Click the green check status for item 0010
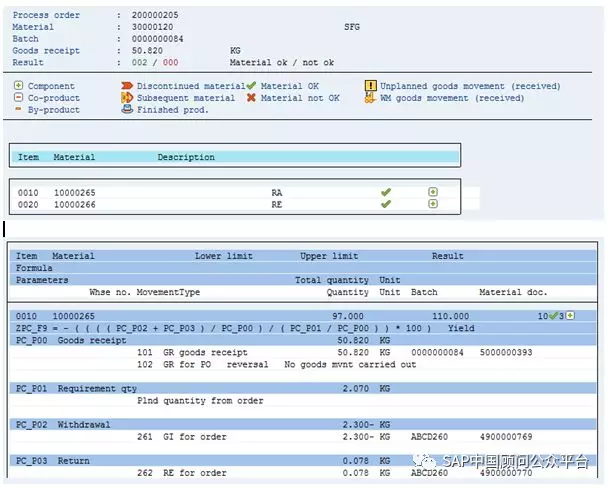Viewport: 609px width, 488px height. click(386, 192)
